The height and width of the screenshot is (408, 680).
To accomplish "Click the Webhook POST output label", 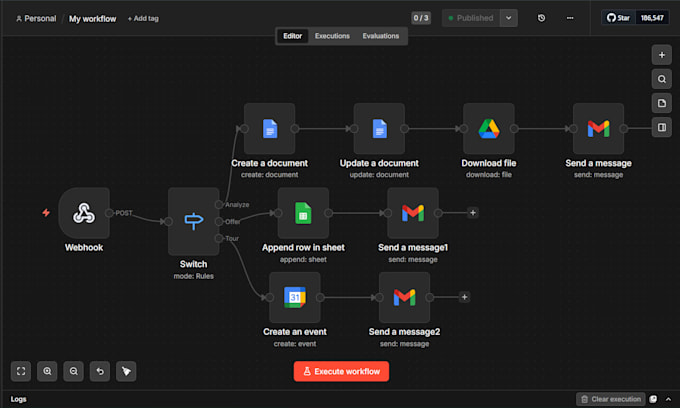I will [124, 213].
